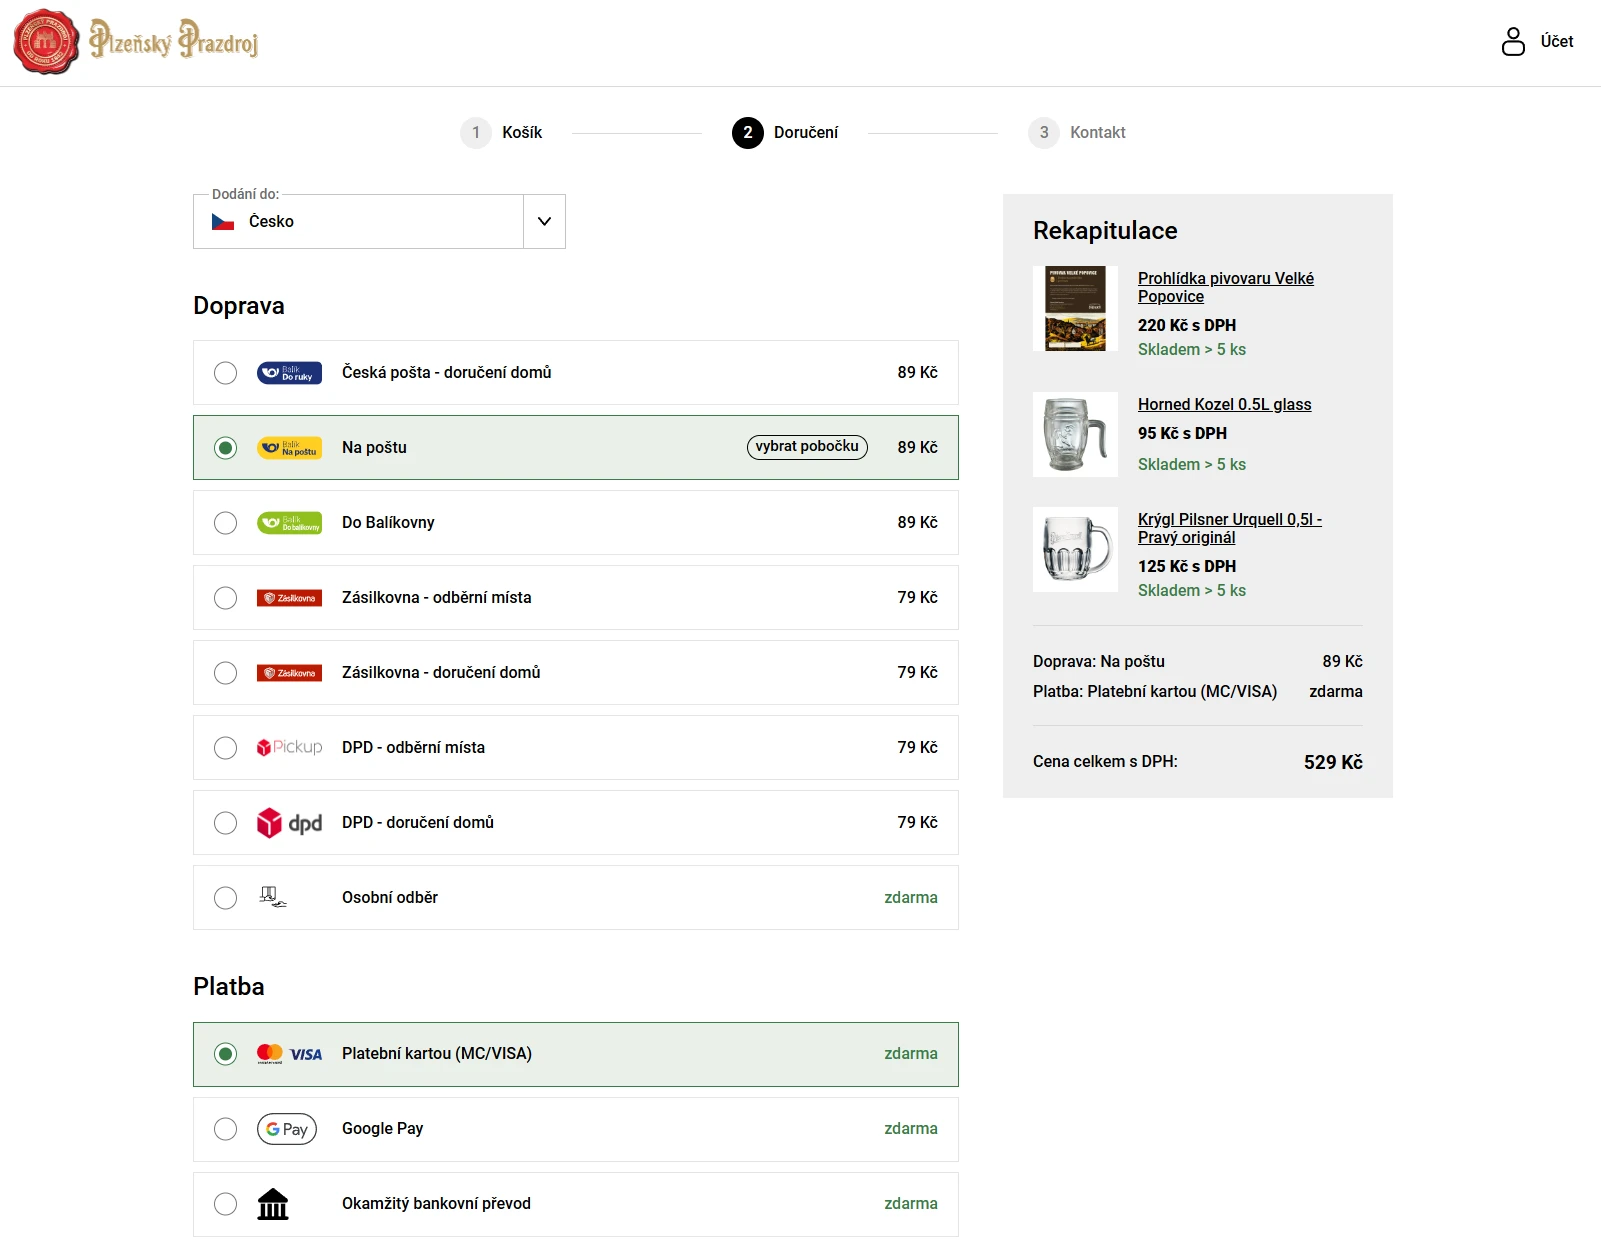Expand the country dropdown arrow

pos(544,222)
